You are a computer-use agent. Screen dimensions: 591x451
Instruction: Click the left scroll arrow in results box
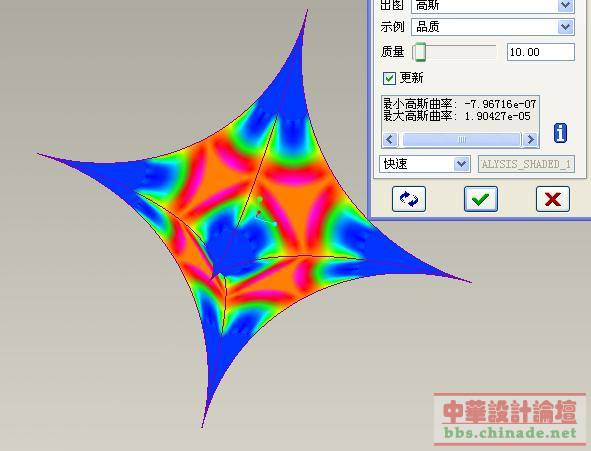pyautogui.click(x=390, y=140)
